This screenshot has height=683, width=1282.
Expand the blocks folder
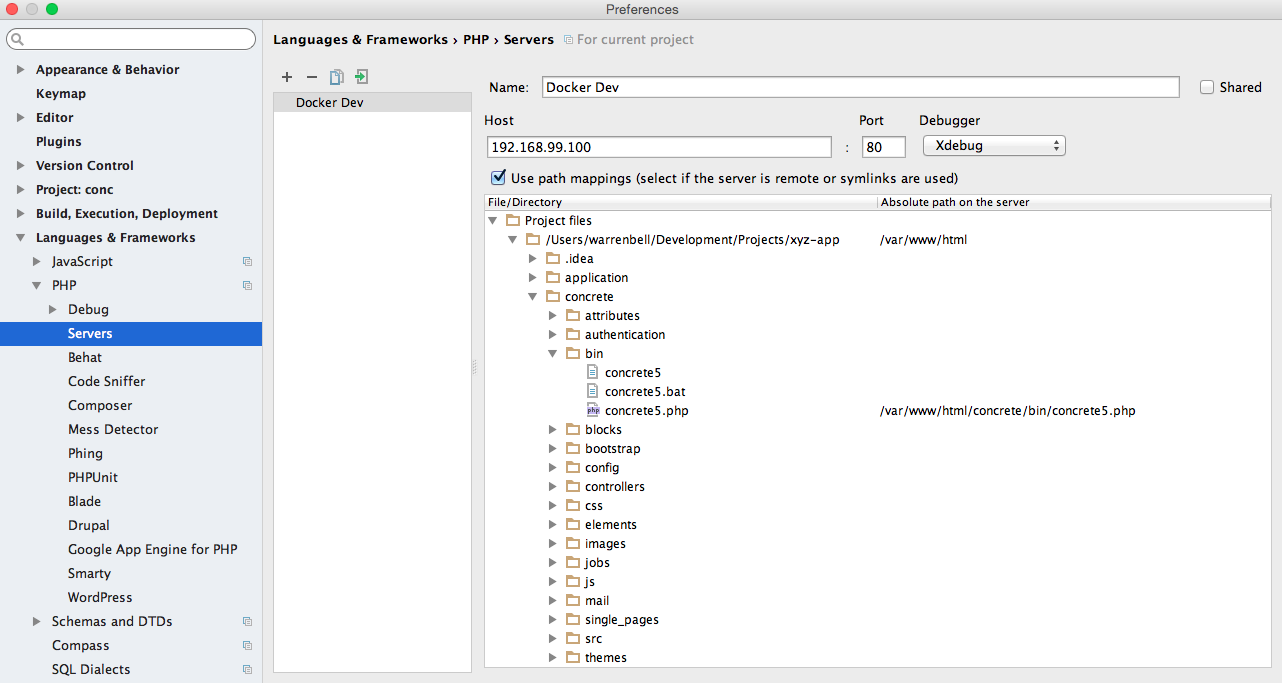553,430
